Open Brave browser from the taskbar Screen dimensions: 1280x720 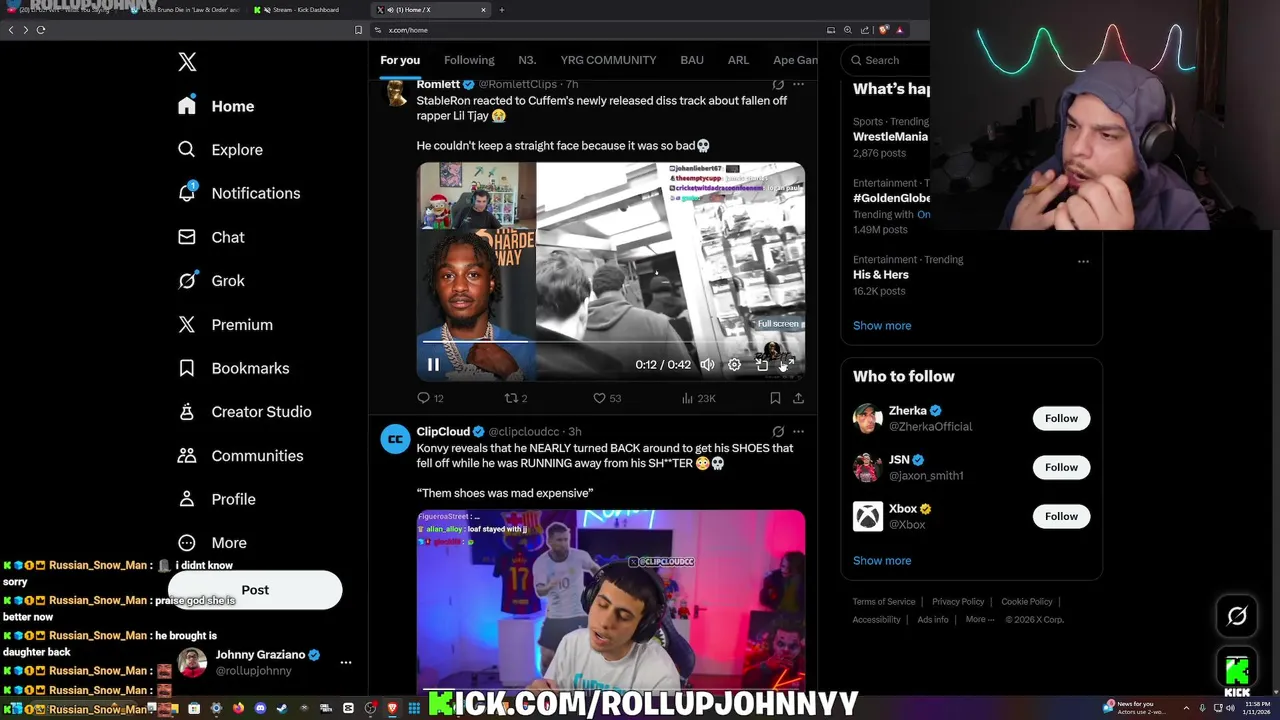[x=392, y=708]
